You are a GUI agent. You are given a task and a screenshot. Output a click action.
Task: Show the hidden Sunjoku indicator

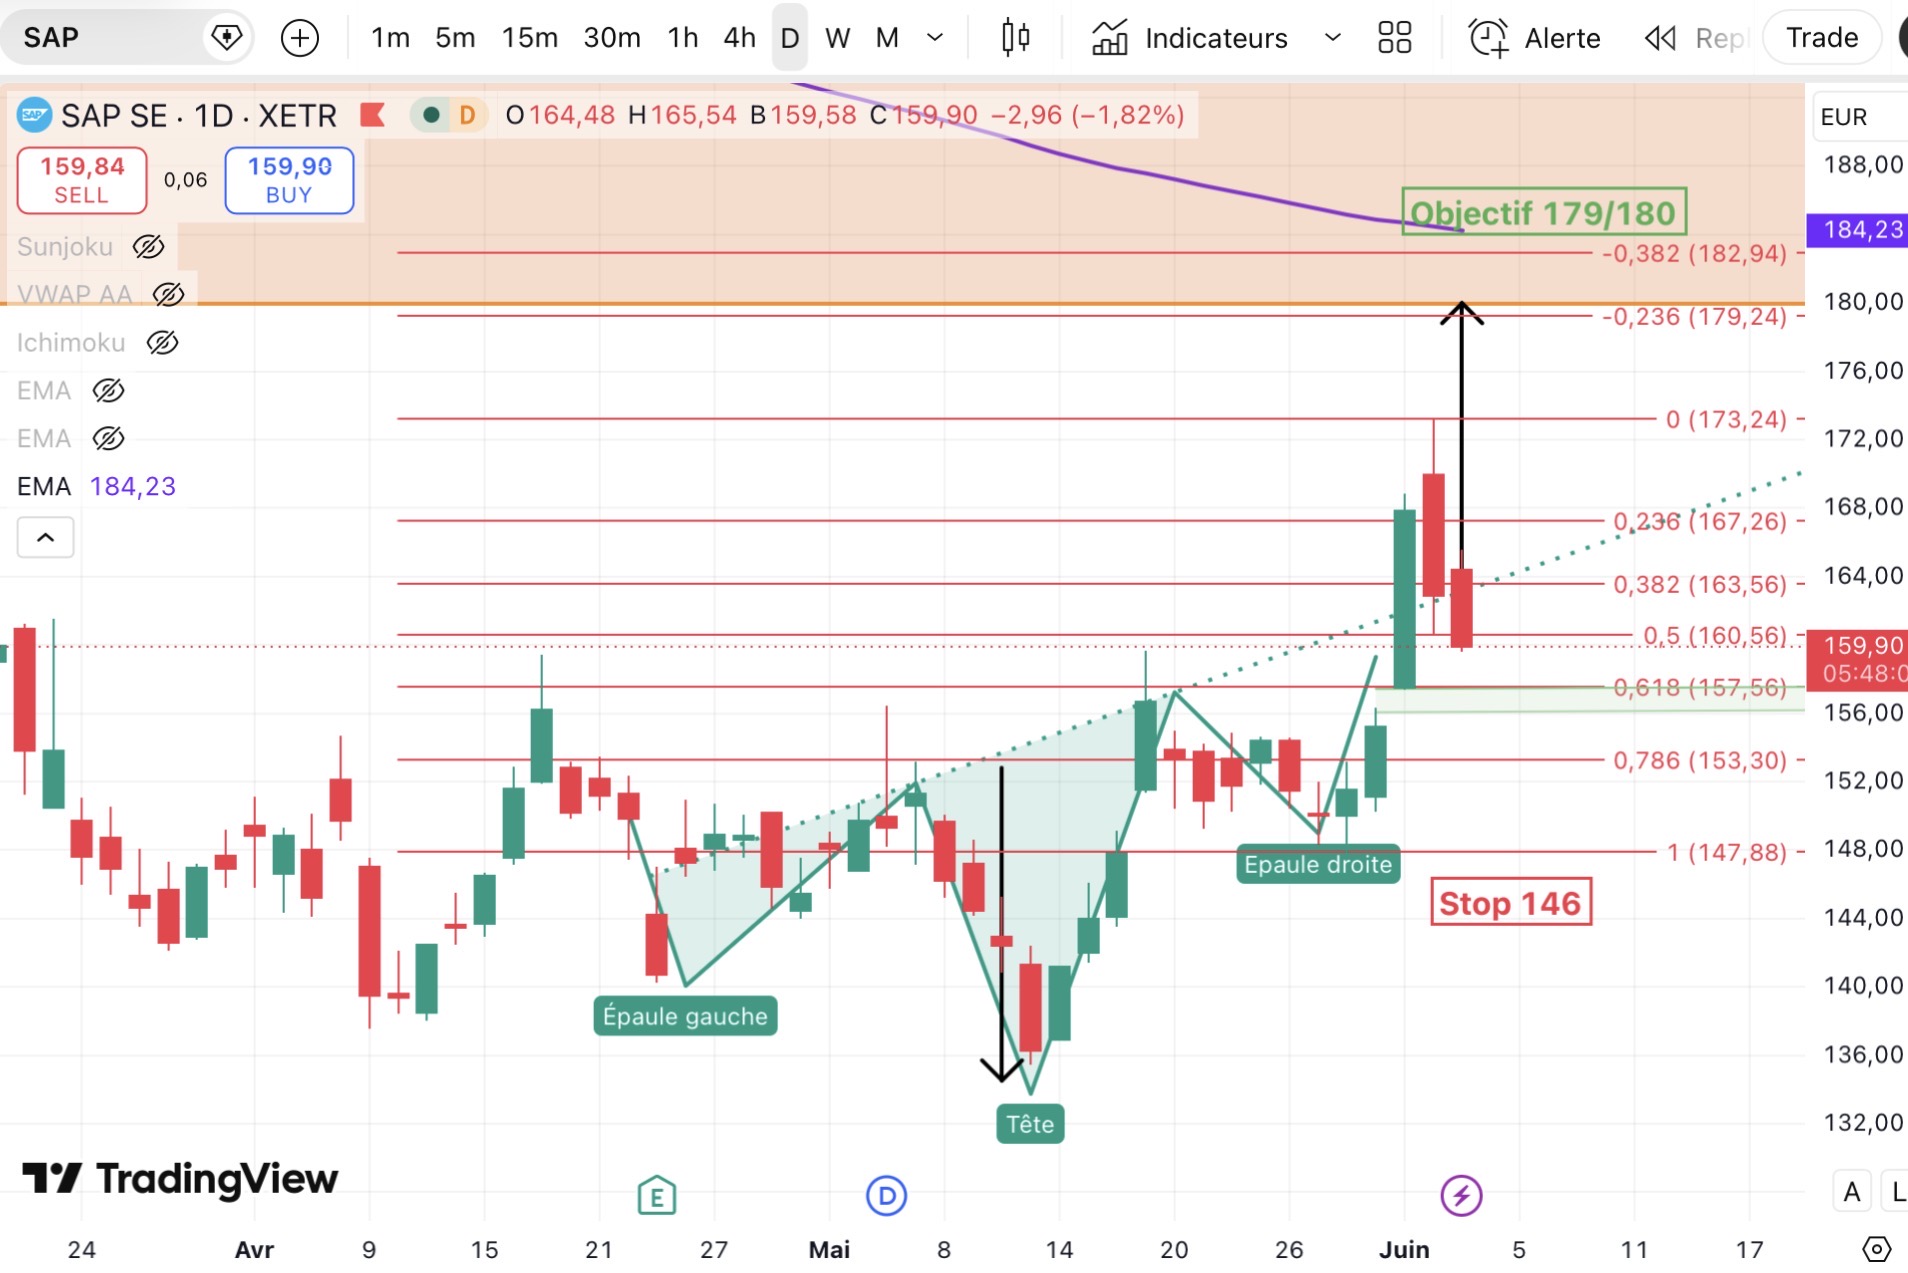coord(149,246)
